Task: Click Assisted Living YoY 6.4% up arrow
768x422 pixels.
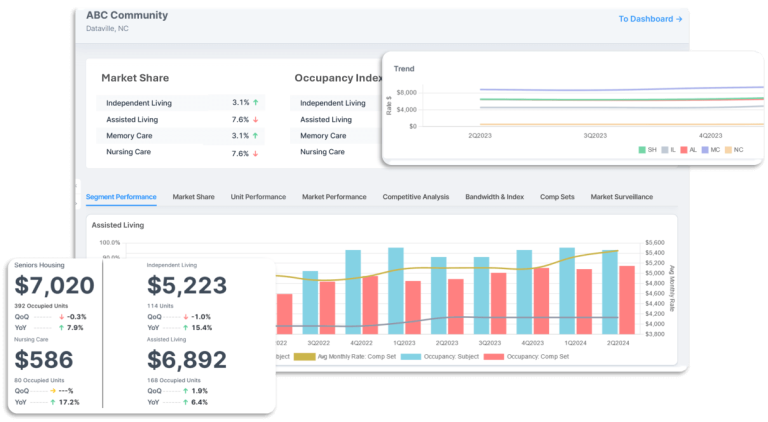Action: pos(186,402)
